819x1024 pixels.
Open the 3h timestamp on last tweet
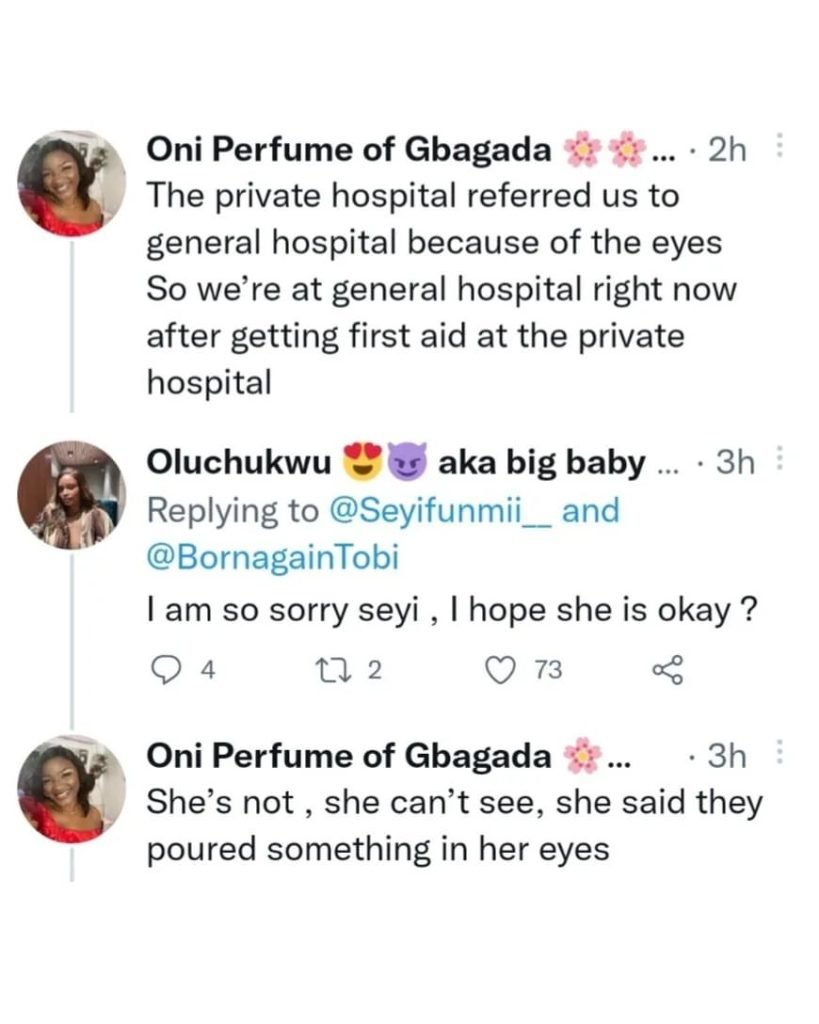(727, 756)
